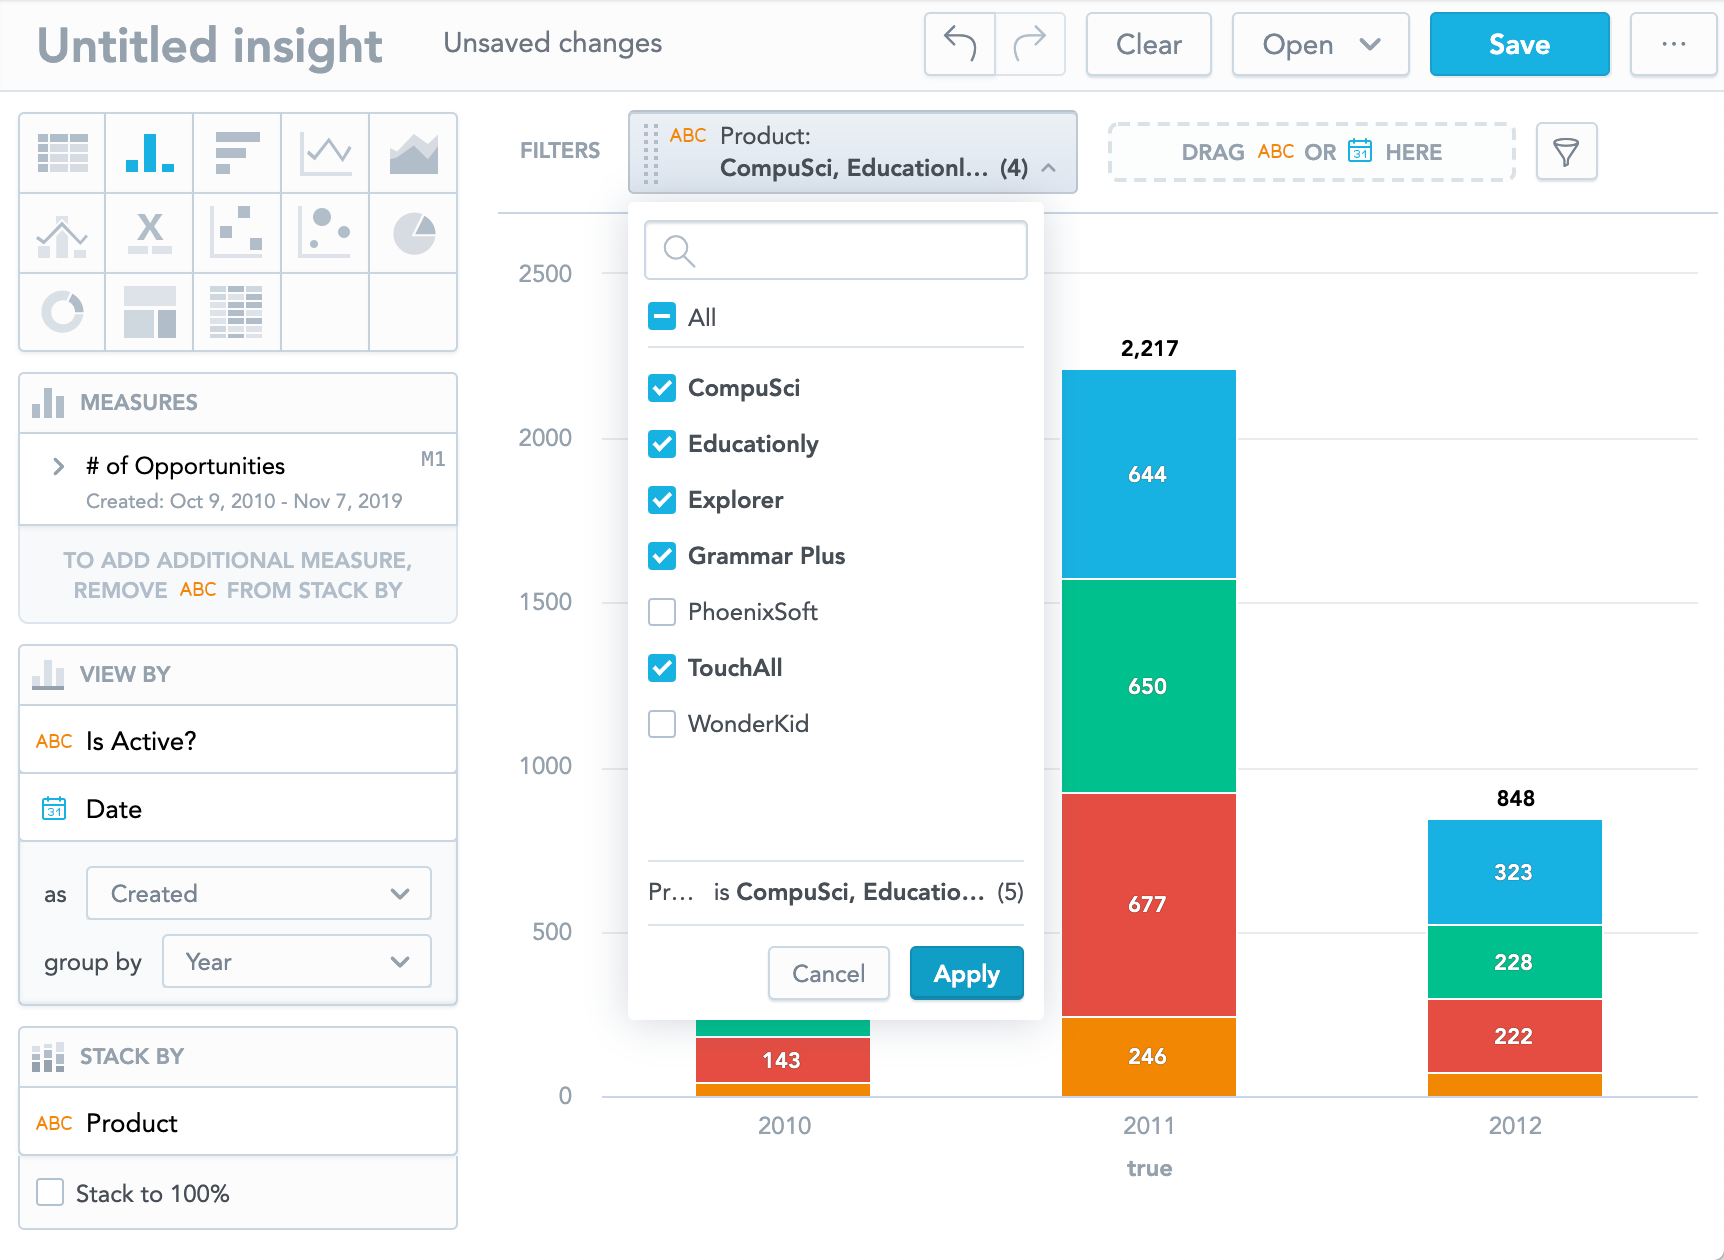
Task: Select Date item in View By
Action: coord(238,808)
